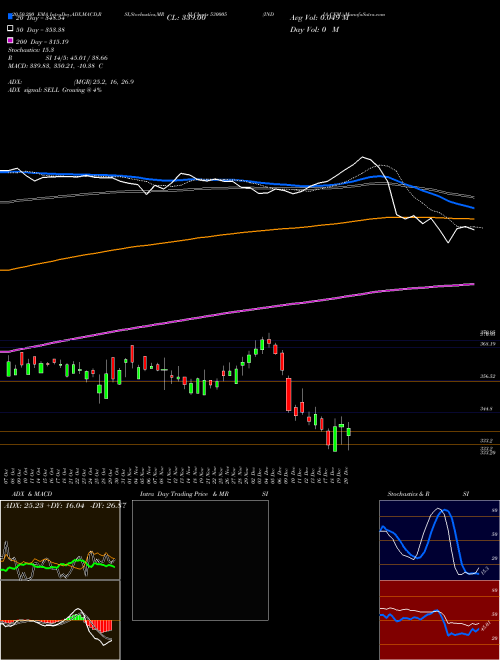Screen dimensions: 500x660
Task: Click the magenta 200 Day legend swatch
Action: [x=11, y=40]
